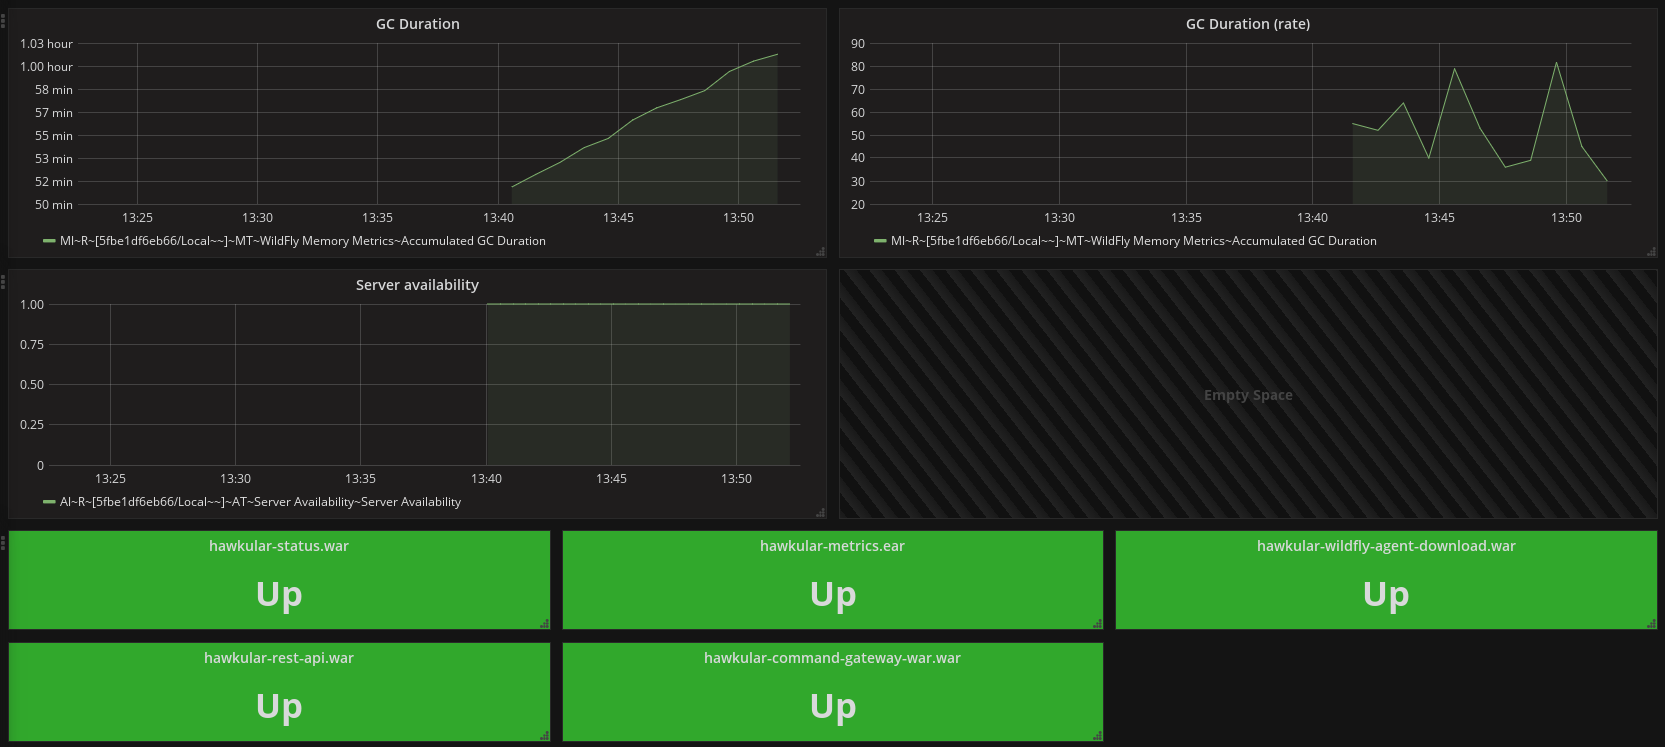Click the legend color swatch in GC Duration (rate)
Image resolution: width=1665 pixels, height=747 pixels.
click(x=880, y=241)
